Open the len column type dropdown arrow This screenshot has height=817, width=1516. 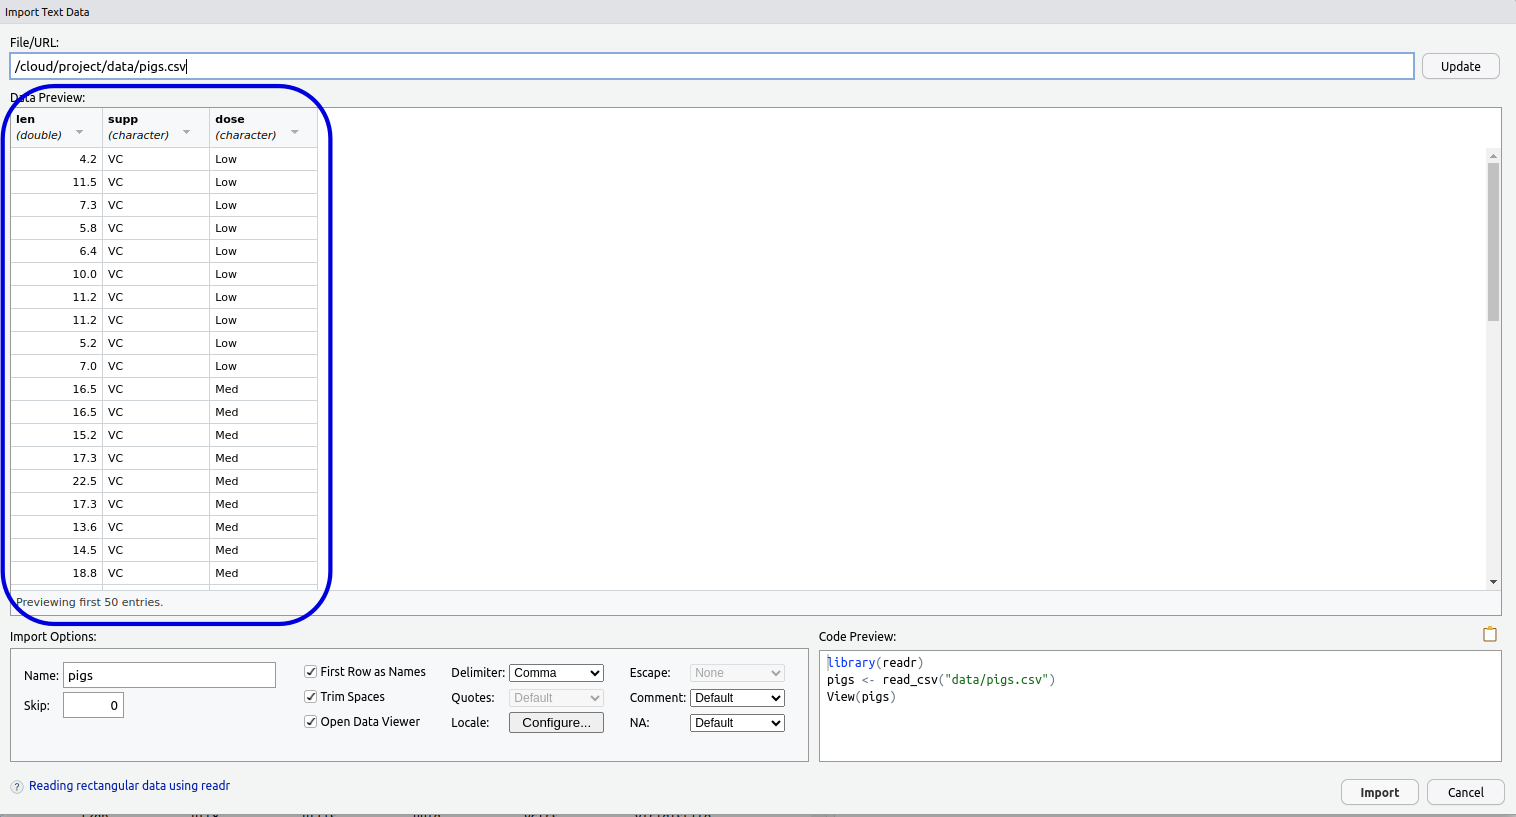coord(80,132)
